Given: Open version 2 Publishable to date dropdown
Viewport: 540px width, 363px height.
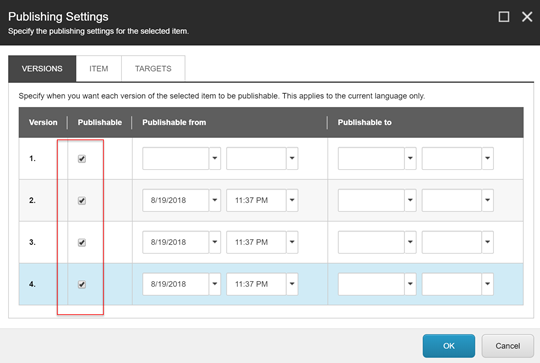Looking at the screenshot, I should pos(410,200).
